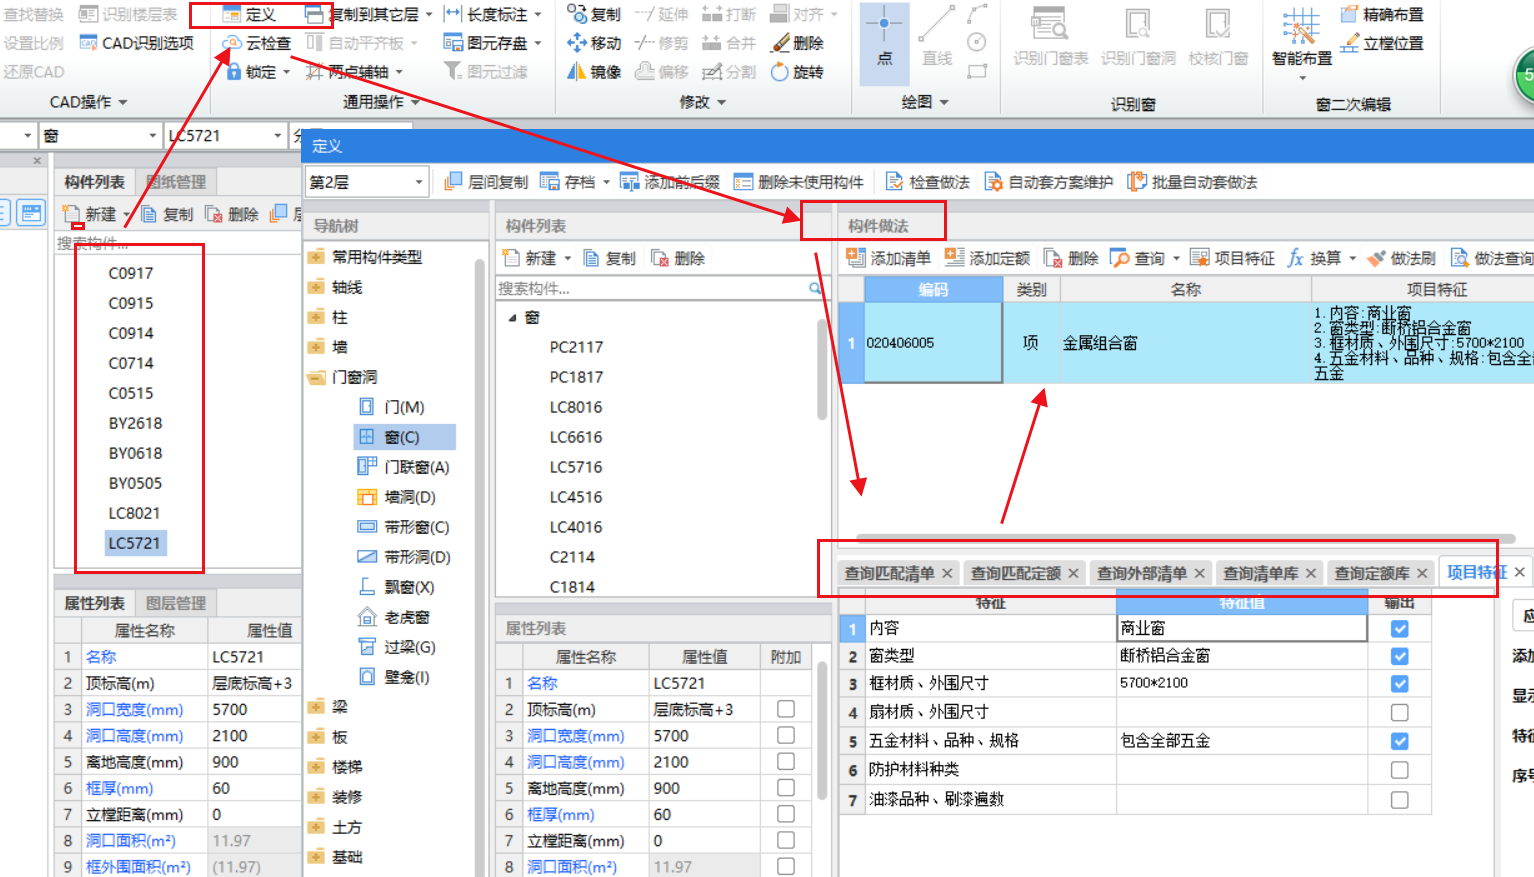Click 图元存盘 element save icon
This screenshot has height=877, width=1534.
pyautogui.click(x=453, y=43)
